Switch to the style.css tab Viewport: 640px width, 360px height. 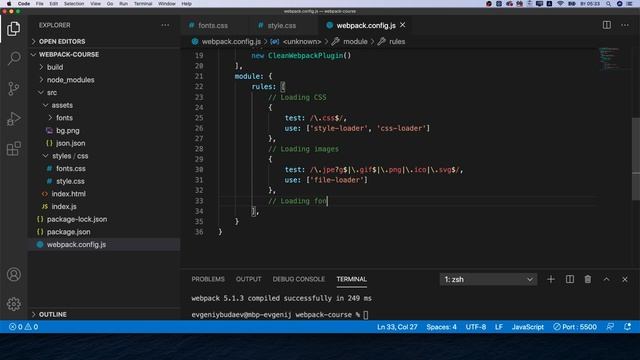point(282,25)
